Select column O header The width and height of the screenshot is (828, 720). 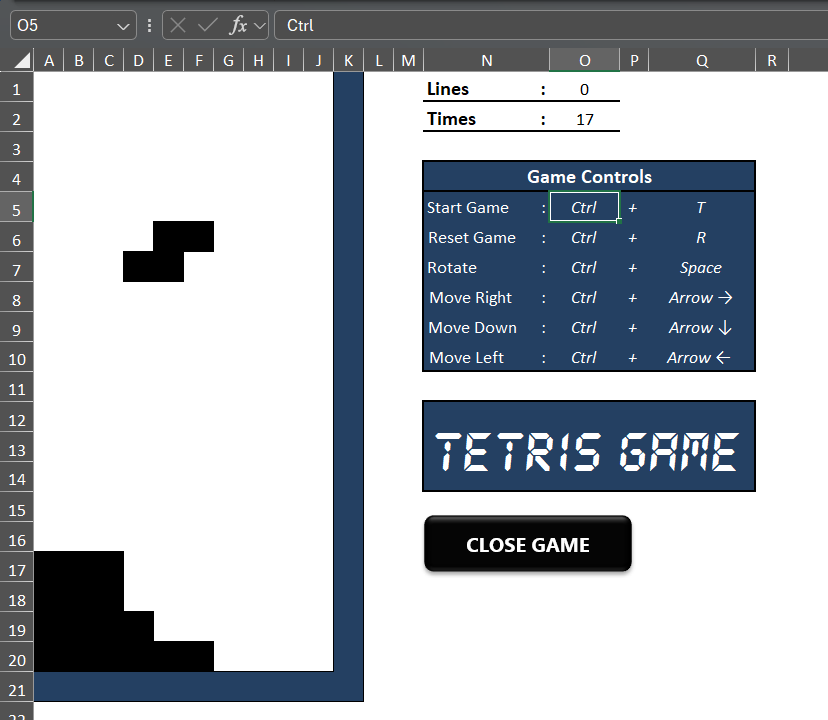(585, 61)
